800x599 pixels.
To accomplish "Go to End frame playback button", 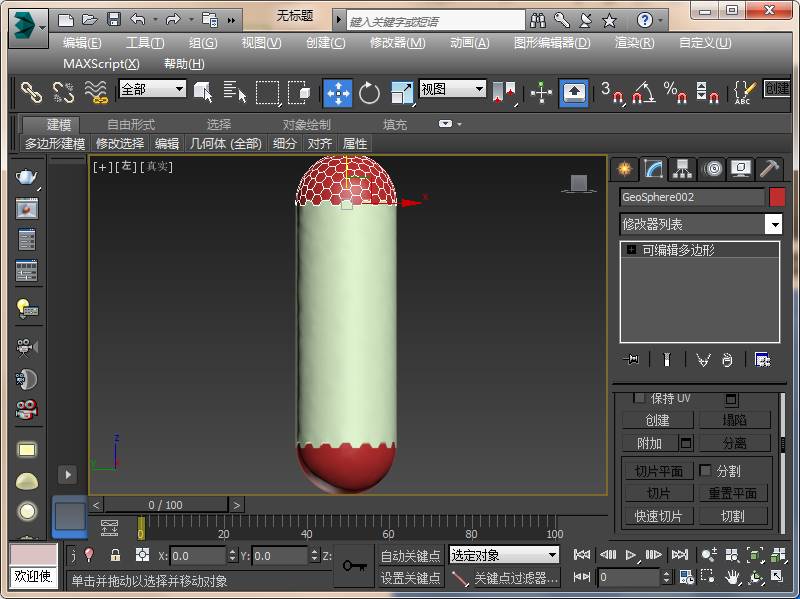I will click(x=680, y=555).
